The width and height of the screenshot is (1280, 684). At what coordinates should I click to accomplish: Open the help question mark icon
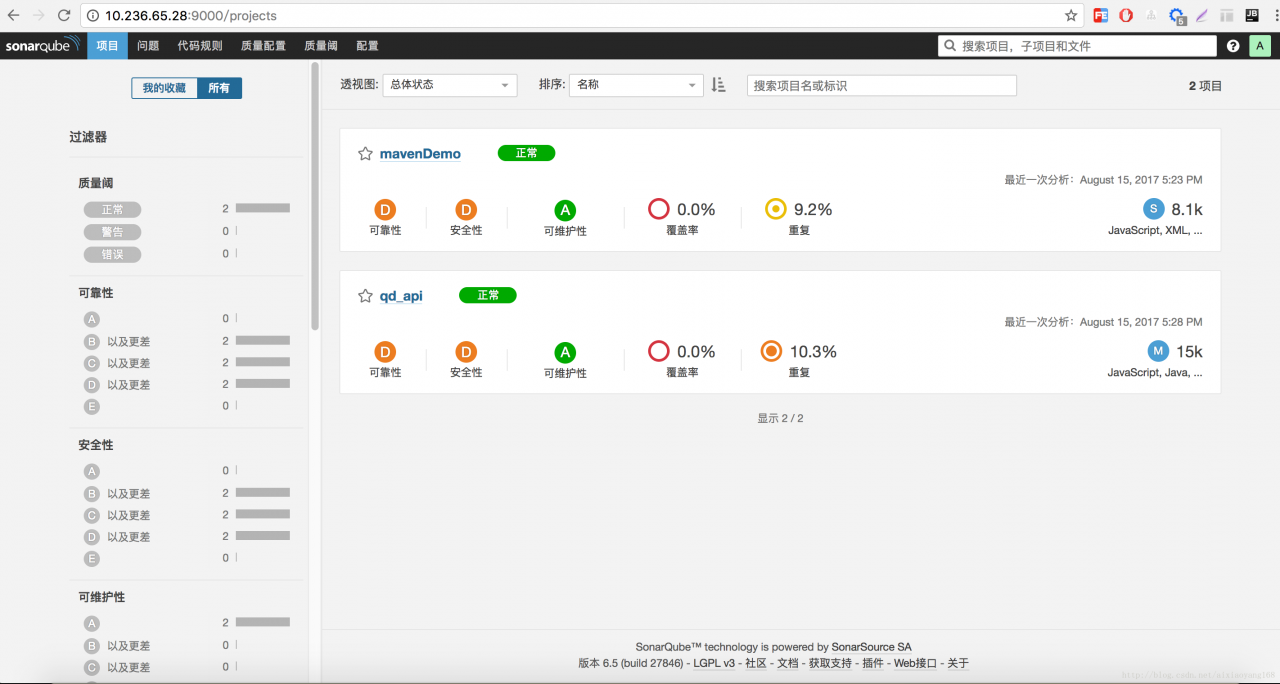(1233, 46)
